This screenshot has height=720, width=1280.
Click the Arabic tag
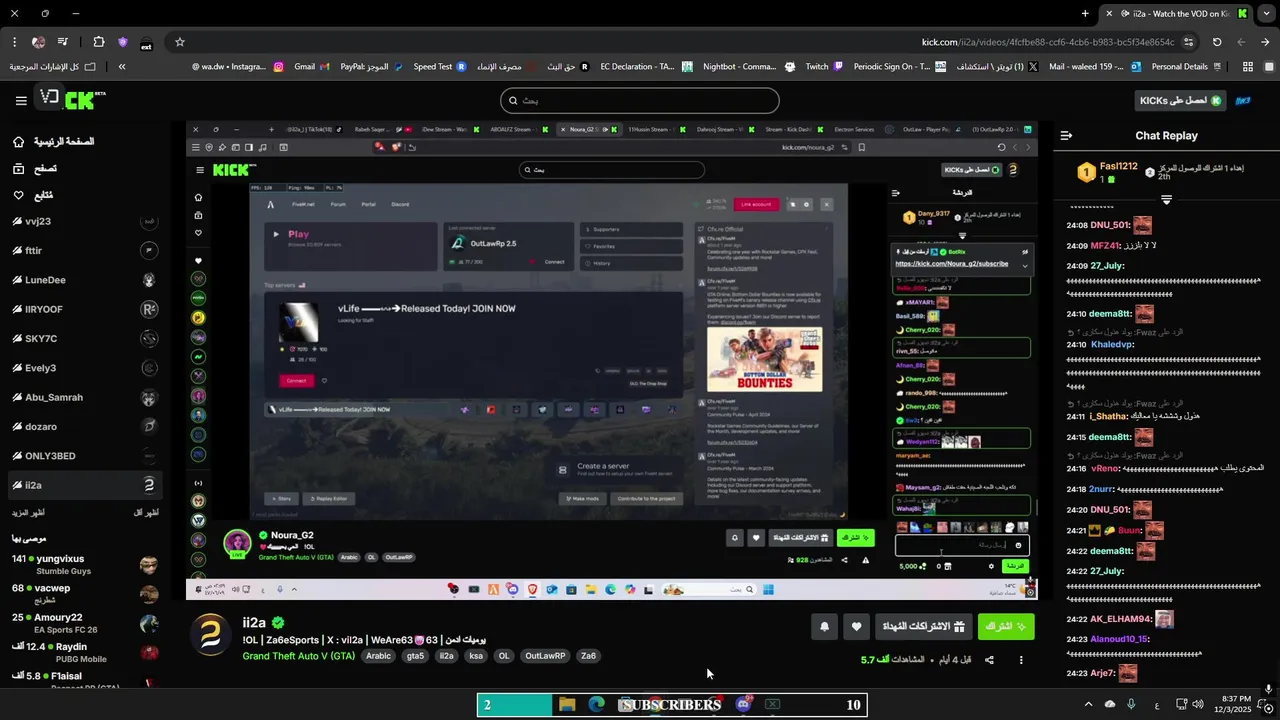378,656
